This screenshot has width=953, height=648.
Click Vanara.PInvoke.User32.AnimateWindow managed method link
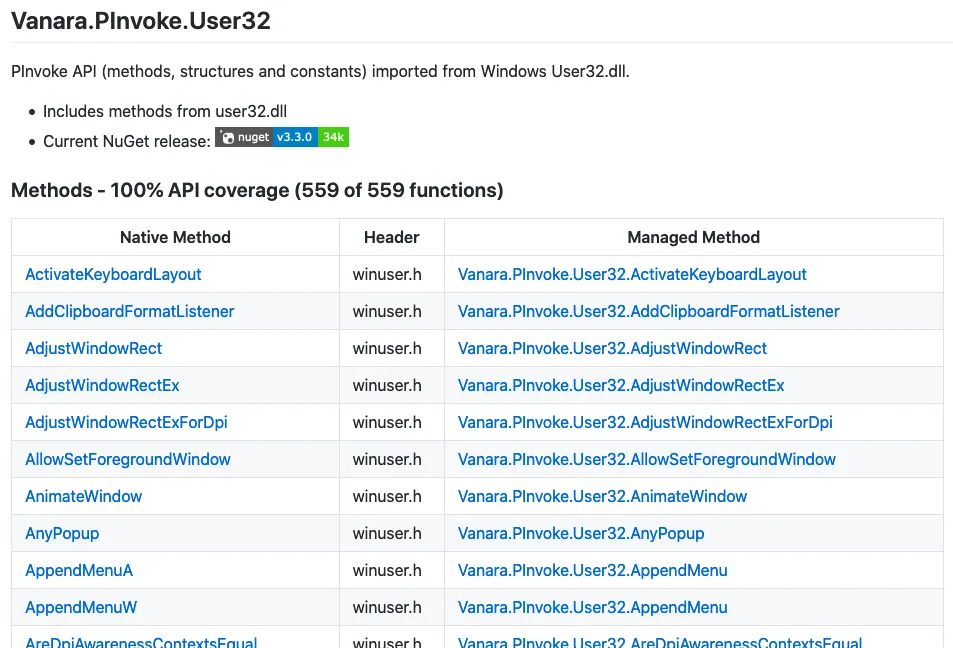pyautogui.click(x=602, y=496)
